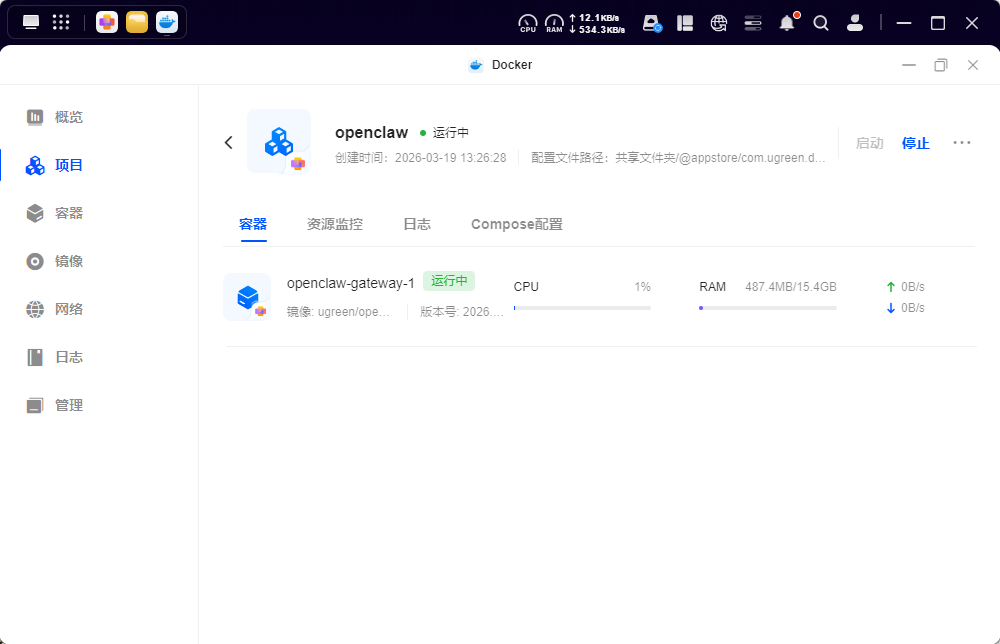Open the more options menu with three dots

tap(962, 143)
